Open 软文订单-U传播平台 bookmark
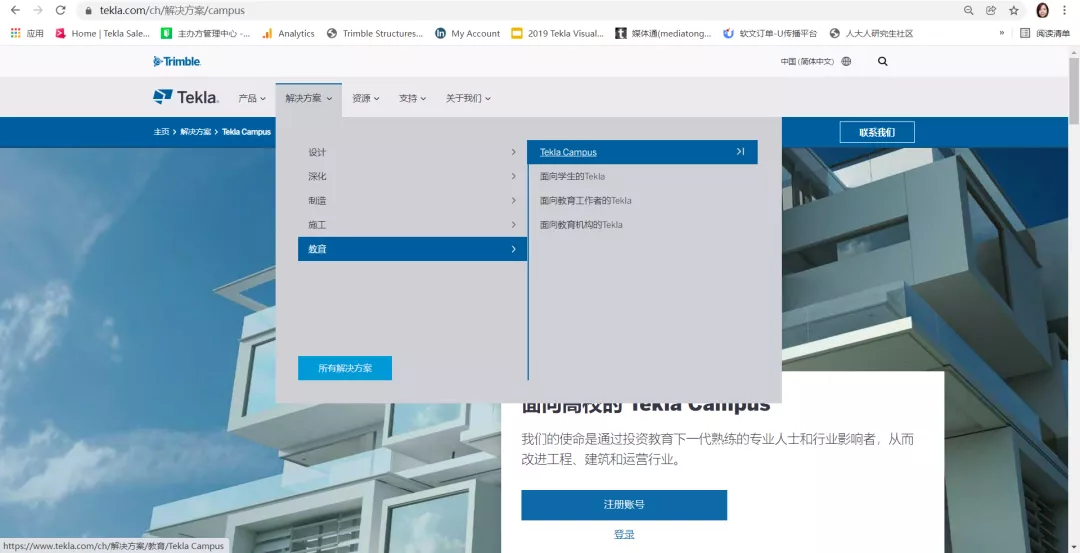The height and width of the screenshot is (553, 1080). (x=770, y=33)
